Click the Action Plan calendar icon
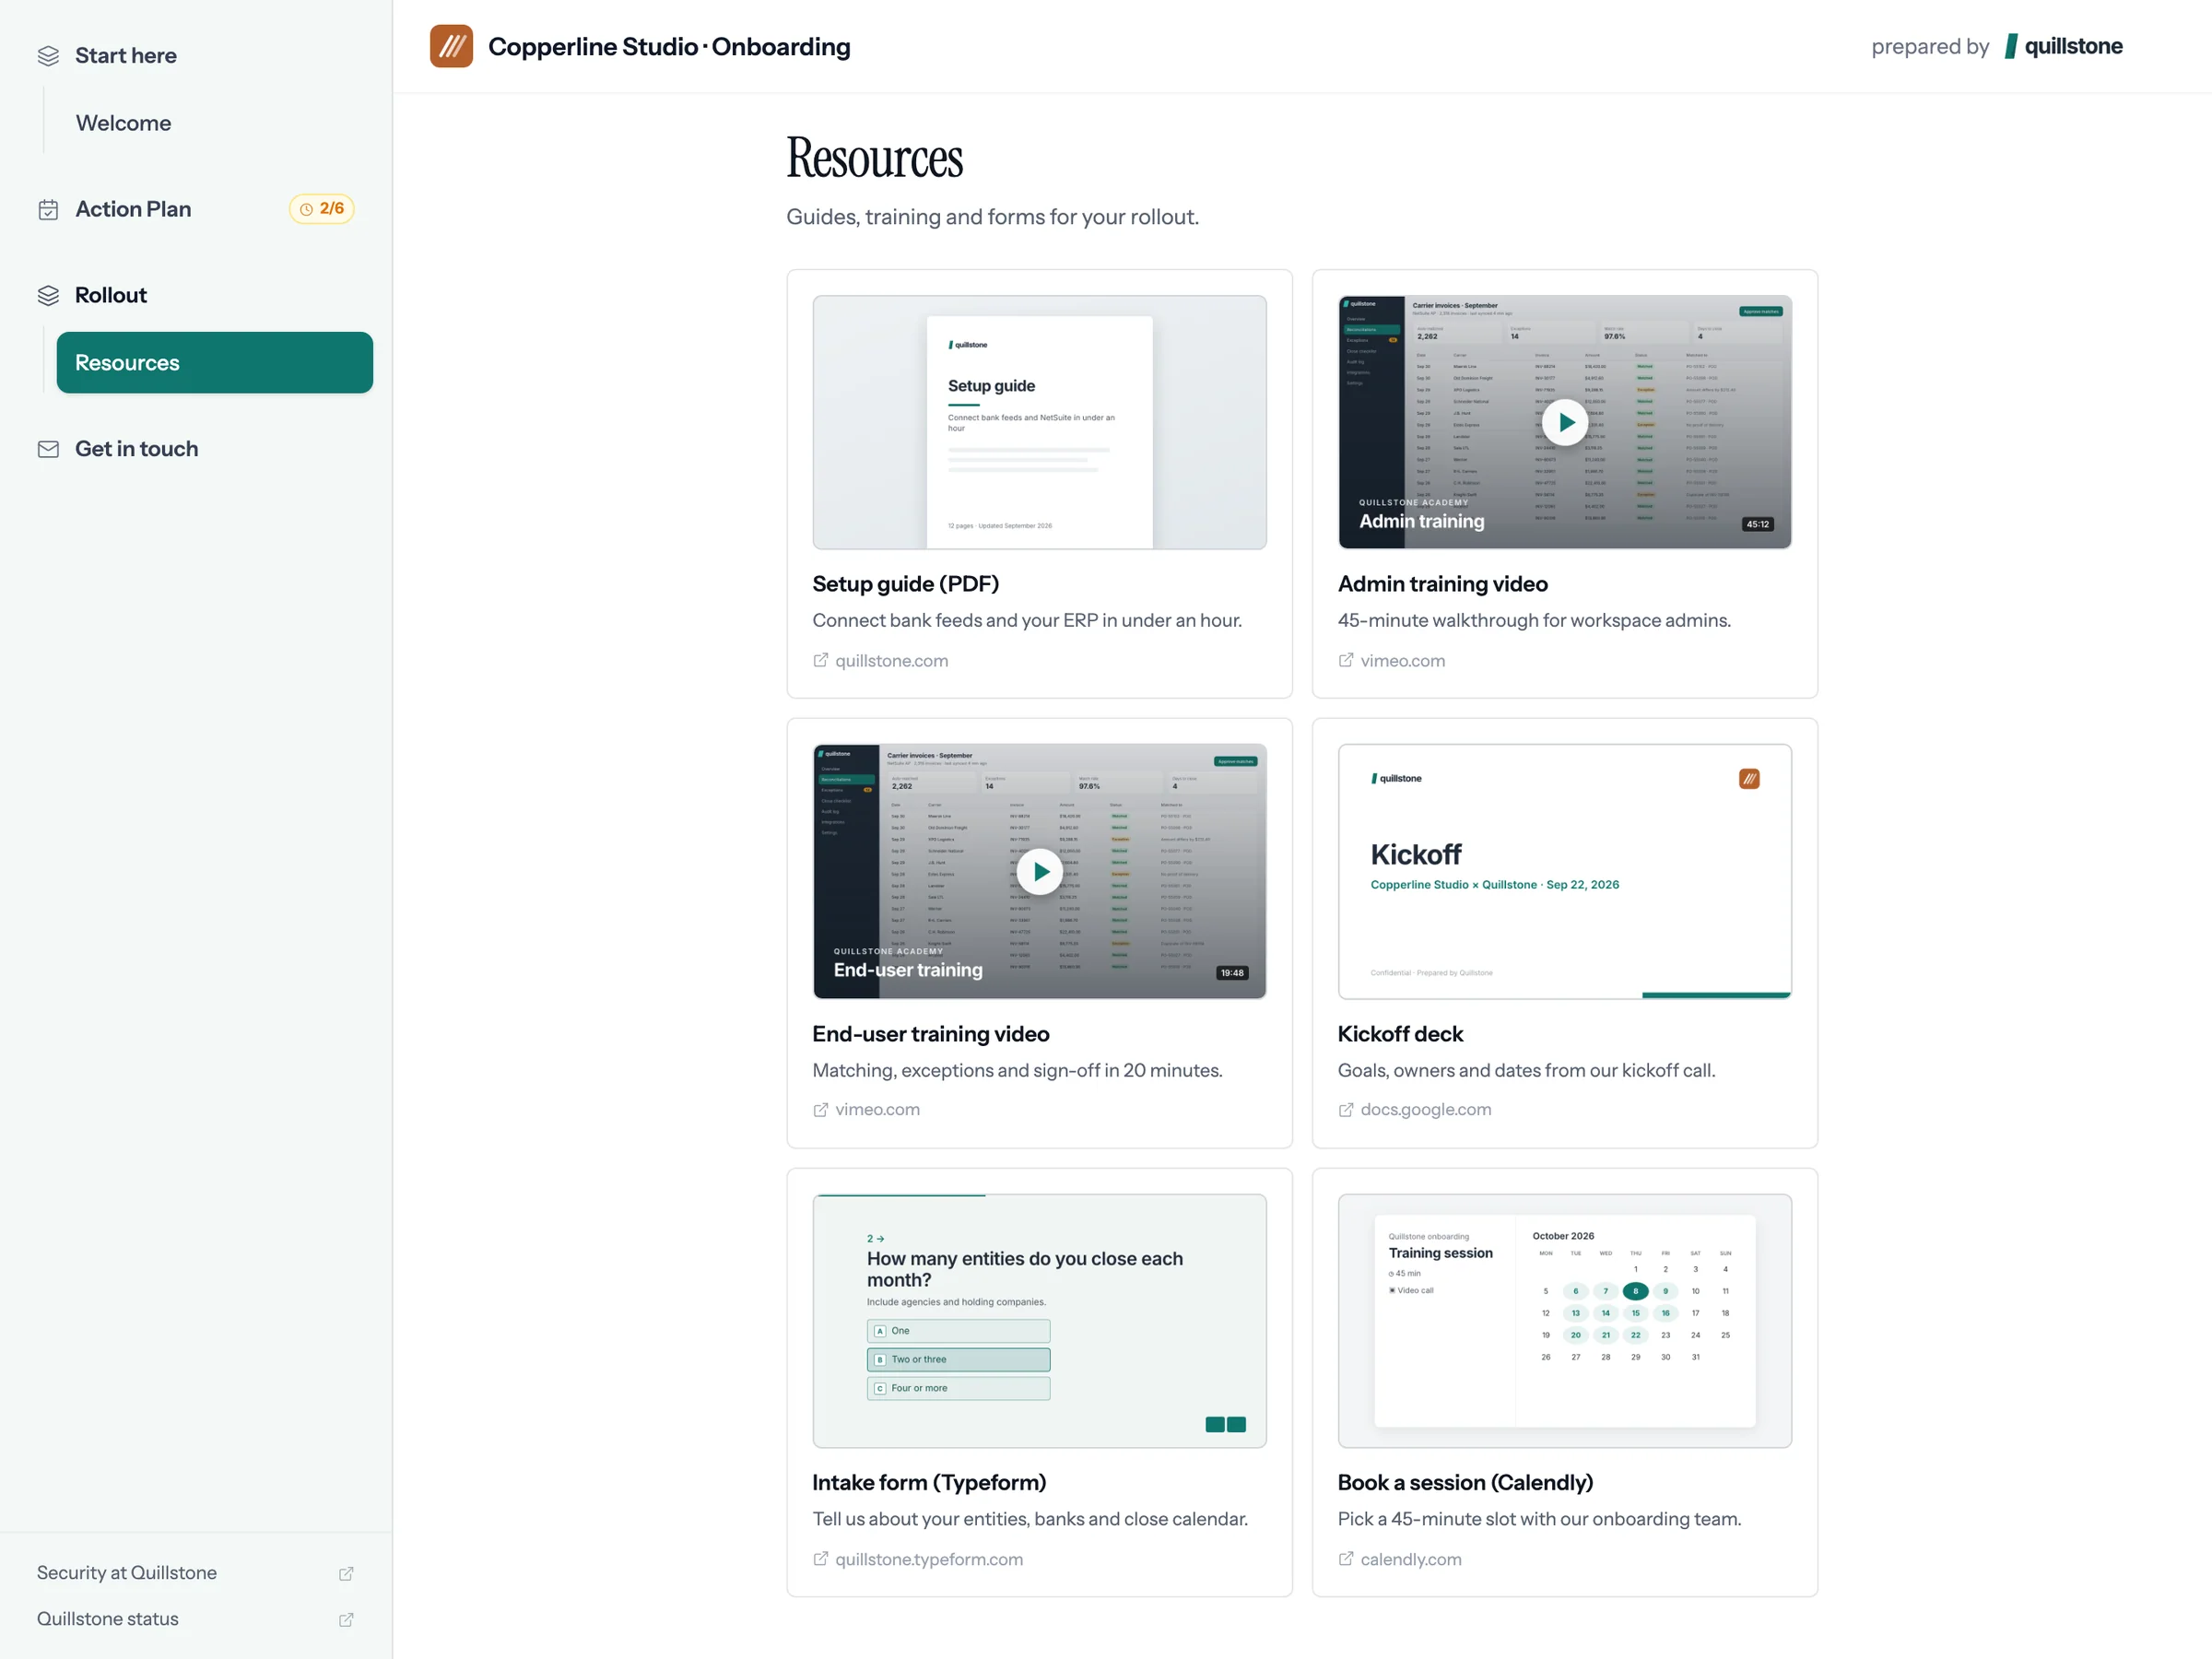Viewport: 2212px width, 1659px height. coord(48,209)
